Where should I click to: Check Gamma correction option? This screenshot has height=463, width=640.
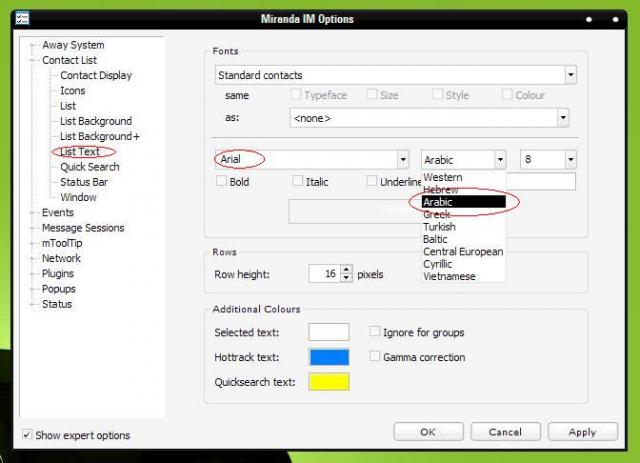pos(374,356)
